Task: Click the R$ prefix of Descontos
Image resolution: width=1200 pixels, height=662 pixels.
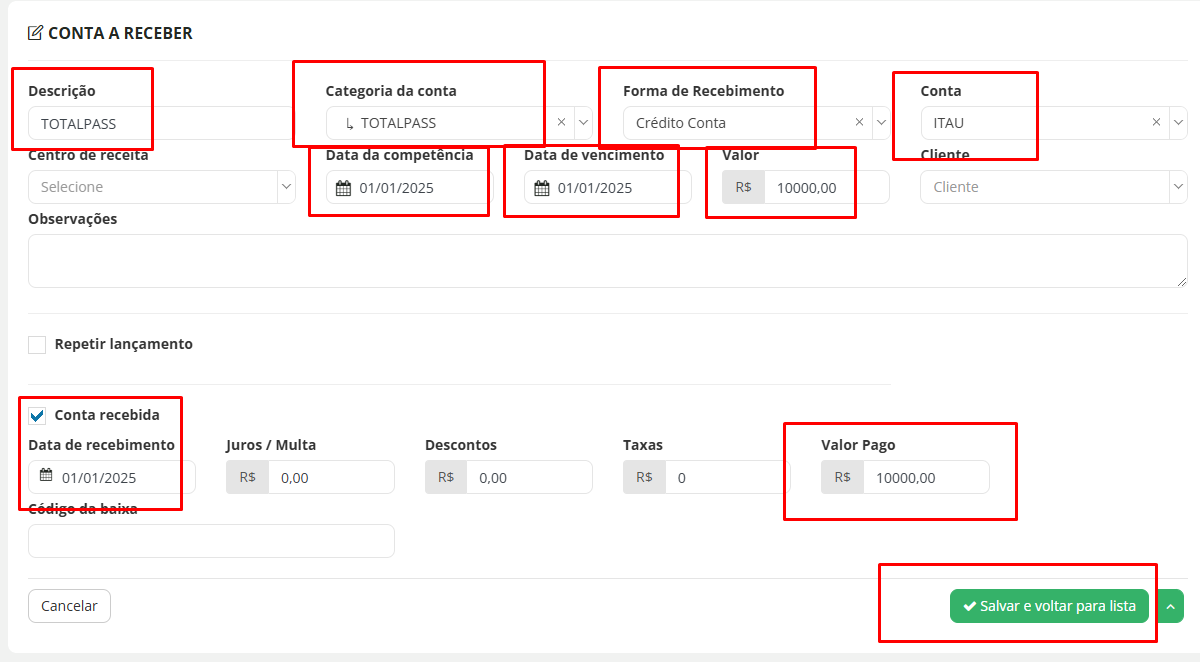Action: [x=446, y=477]
